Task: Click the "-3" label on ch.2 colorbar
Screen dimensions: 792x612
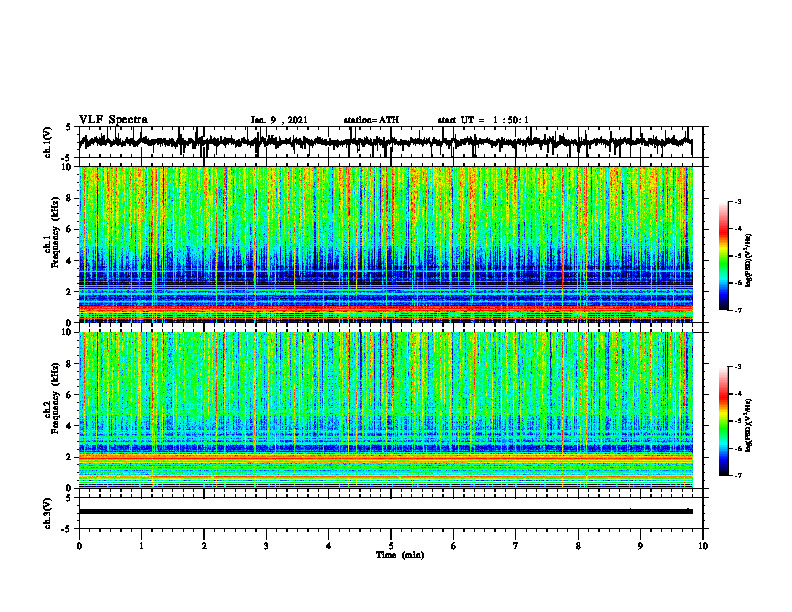Action: click(738, 367)
